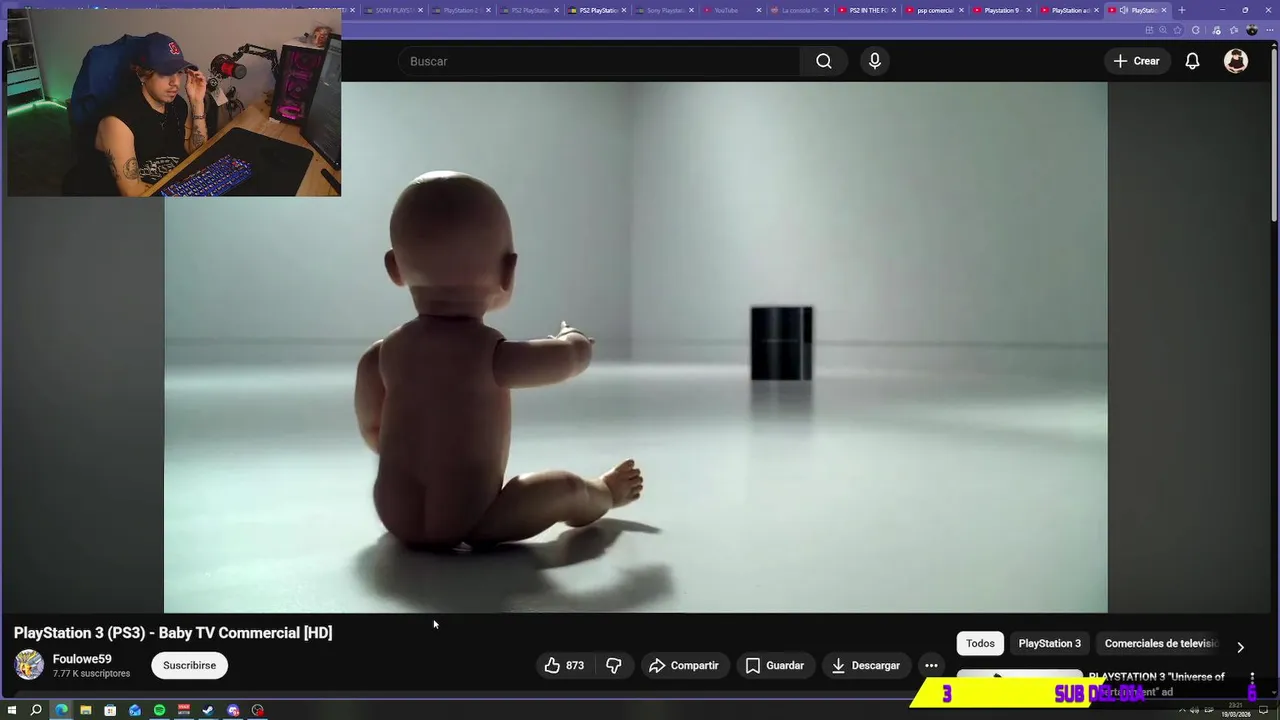Activate voice search microphone

point(875,61)
